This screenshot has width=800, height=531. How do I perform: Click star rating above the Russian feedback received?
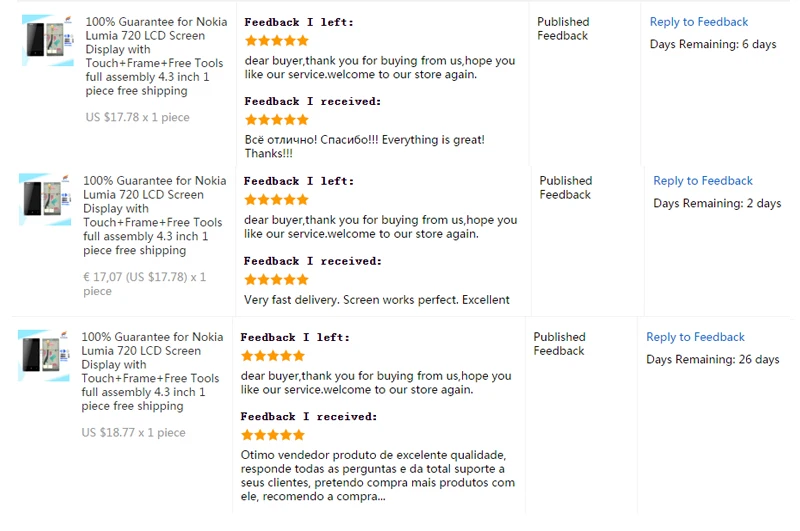point(277,120)
